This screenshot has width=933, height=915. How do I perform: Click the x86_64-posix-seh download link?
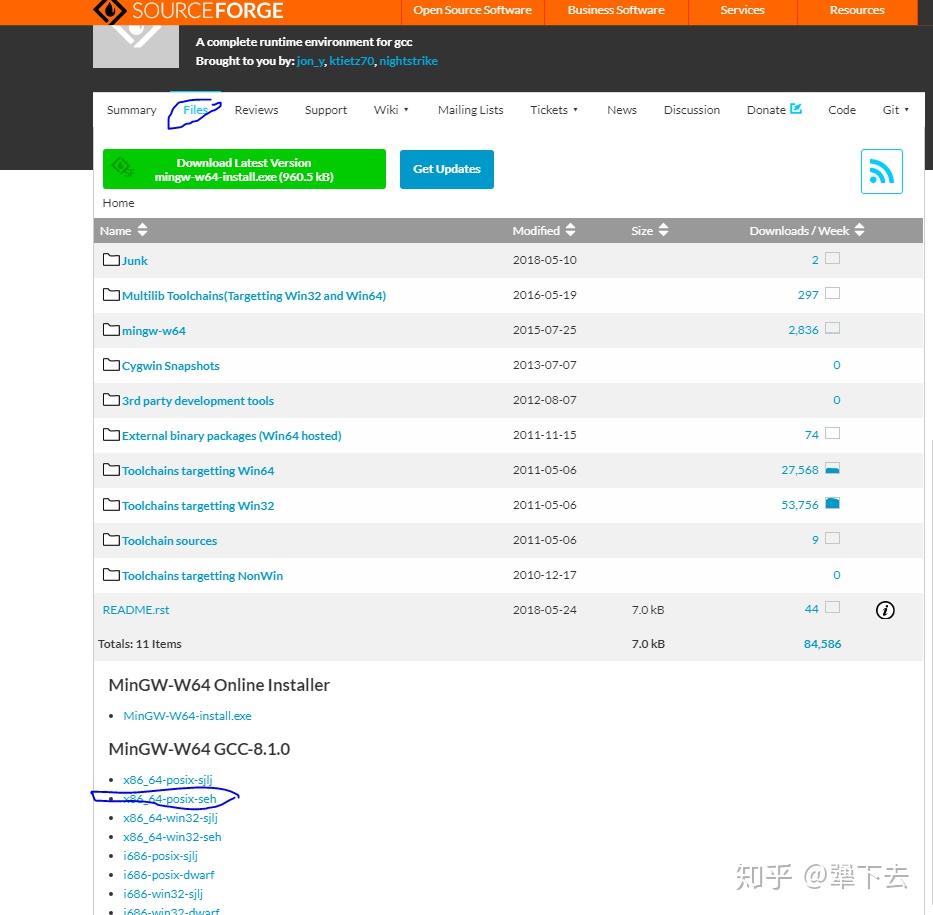[x=170, y=799]
